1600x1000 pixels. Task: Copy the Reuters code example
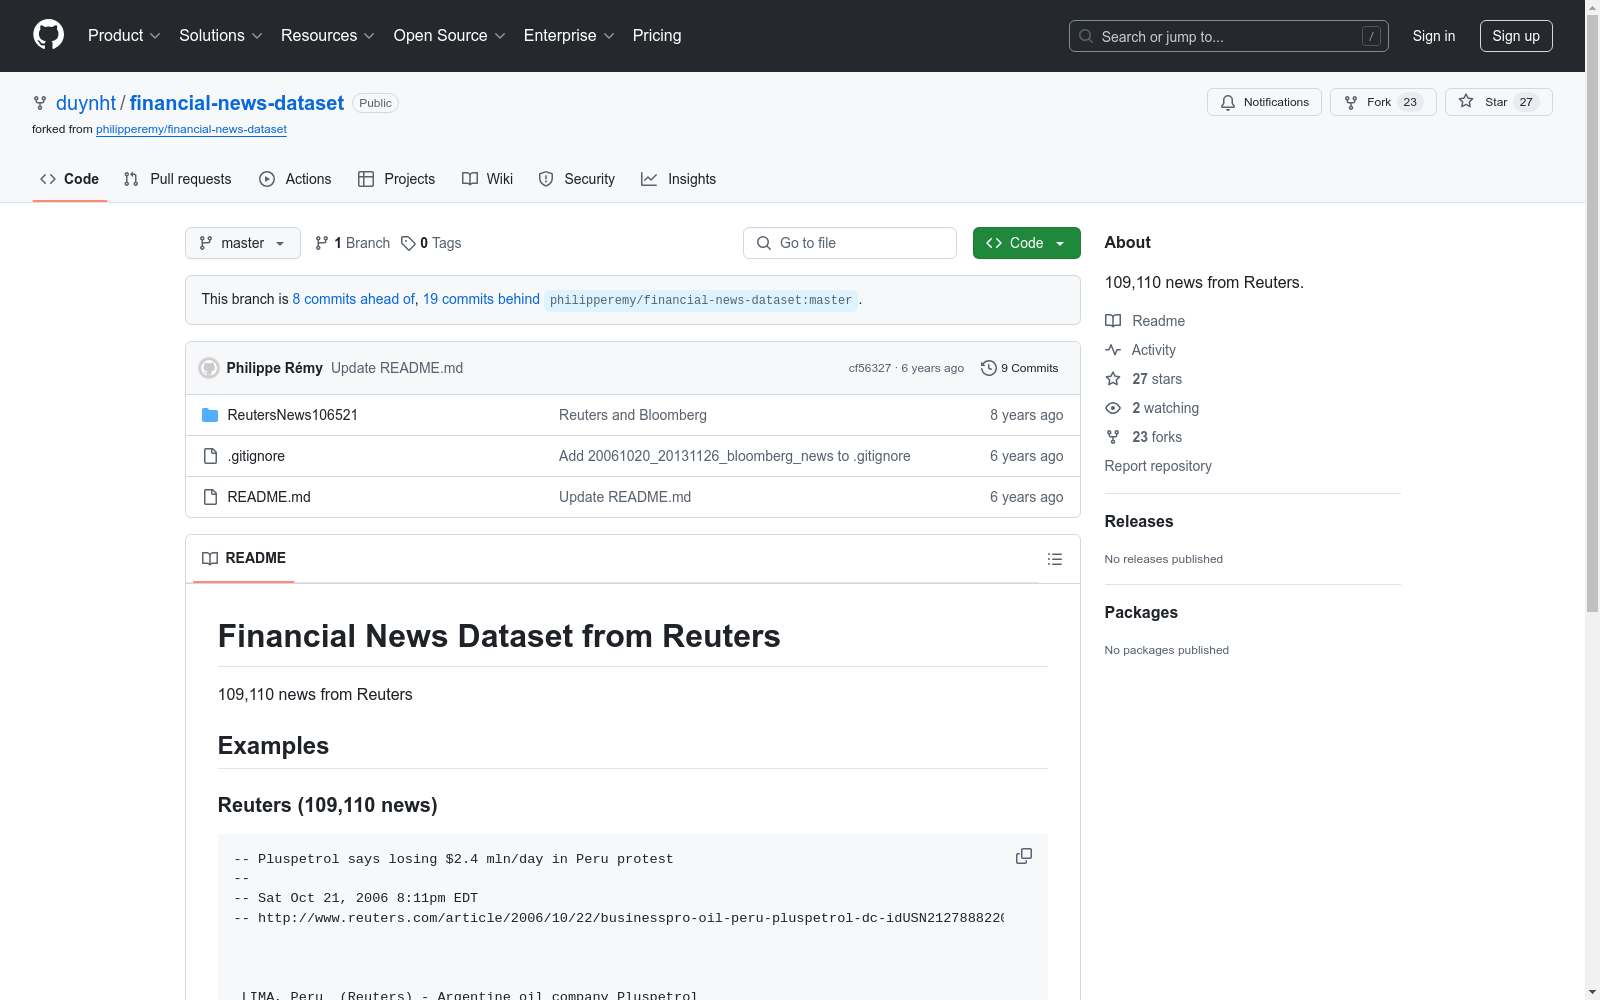[1023, 856]
